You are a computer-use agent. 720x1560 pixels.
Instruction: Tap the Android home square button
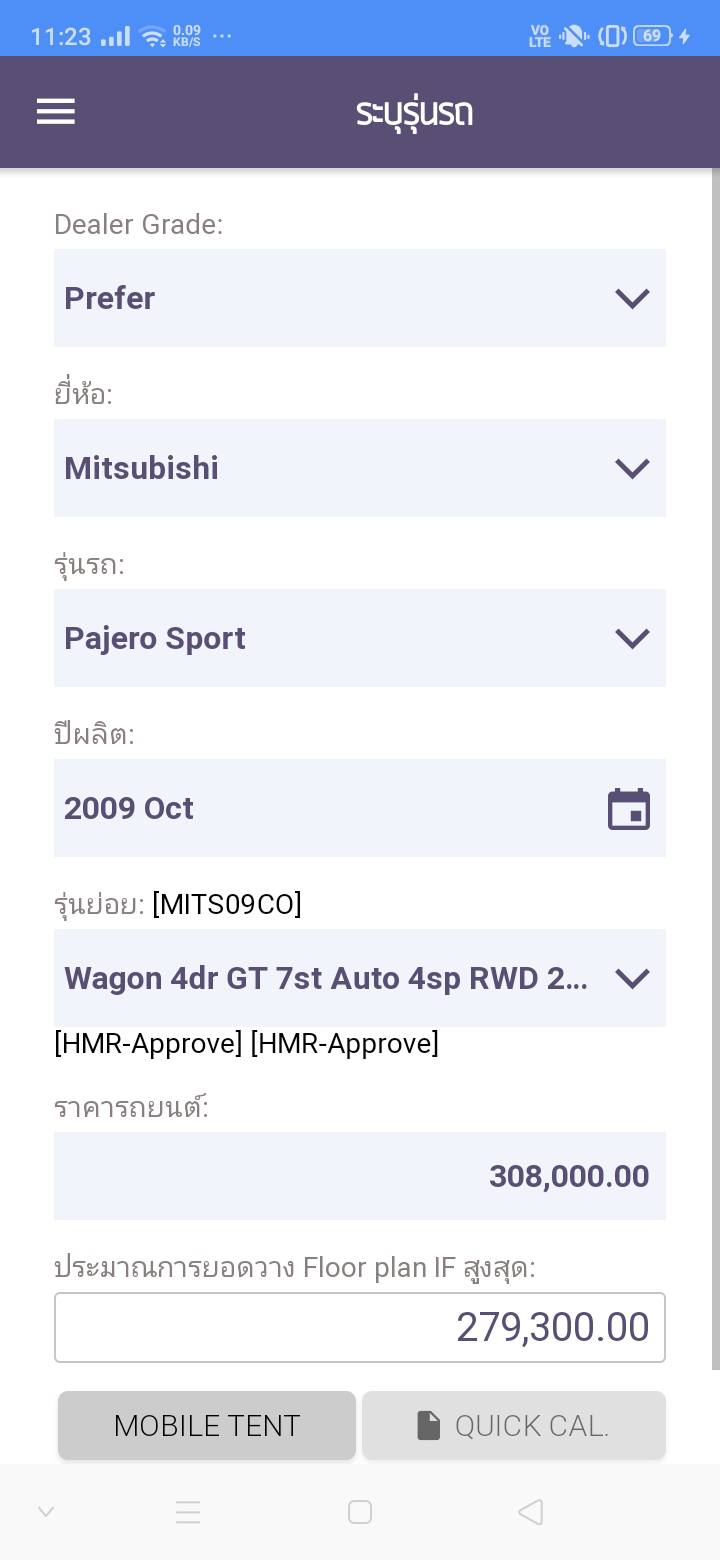[360, 1512]
